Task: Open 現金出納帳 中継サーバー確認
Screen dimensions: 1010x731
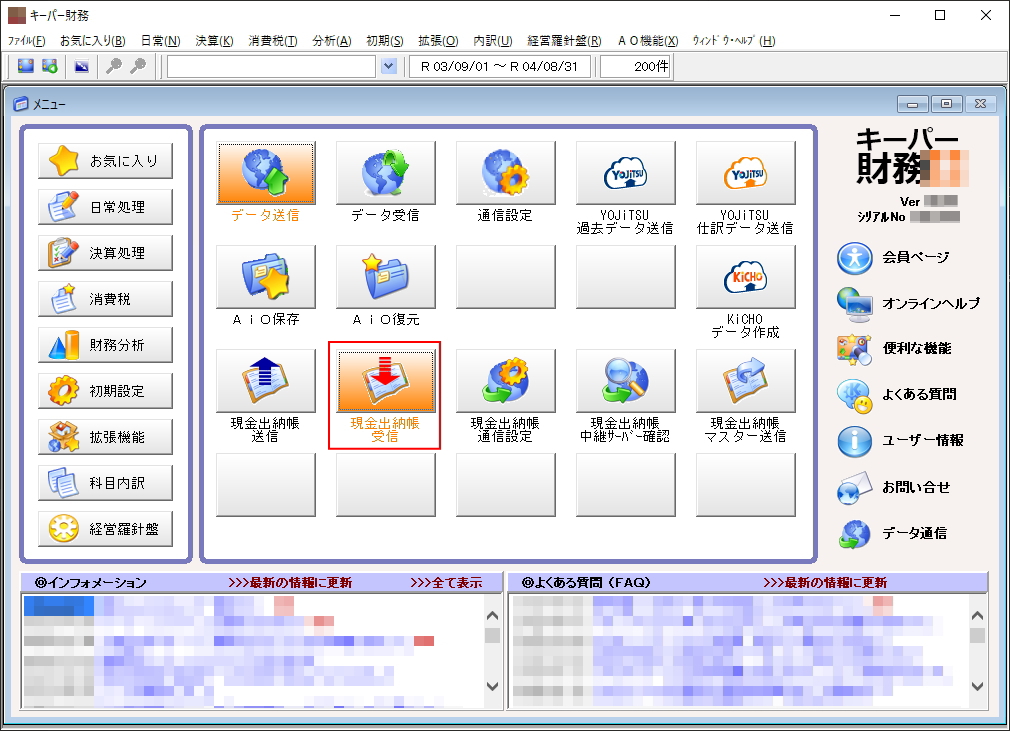Action: pyautogui.click(x=625, y=381)
